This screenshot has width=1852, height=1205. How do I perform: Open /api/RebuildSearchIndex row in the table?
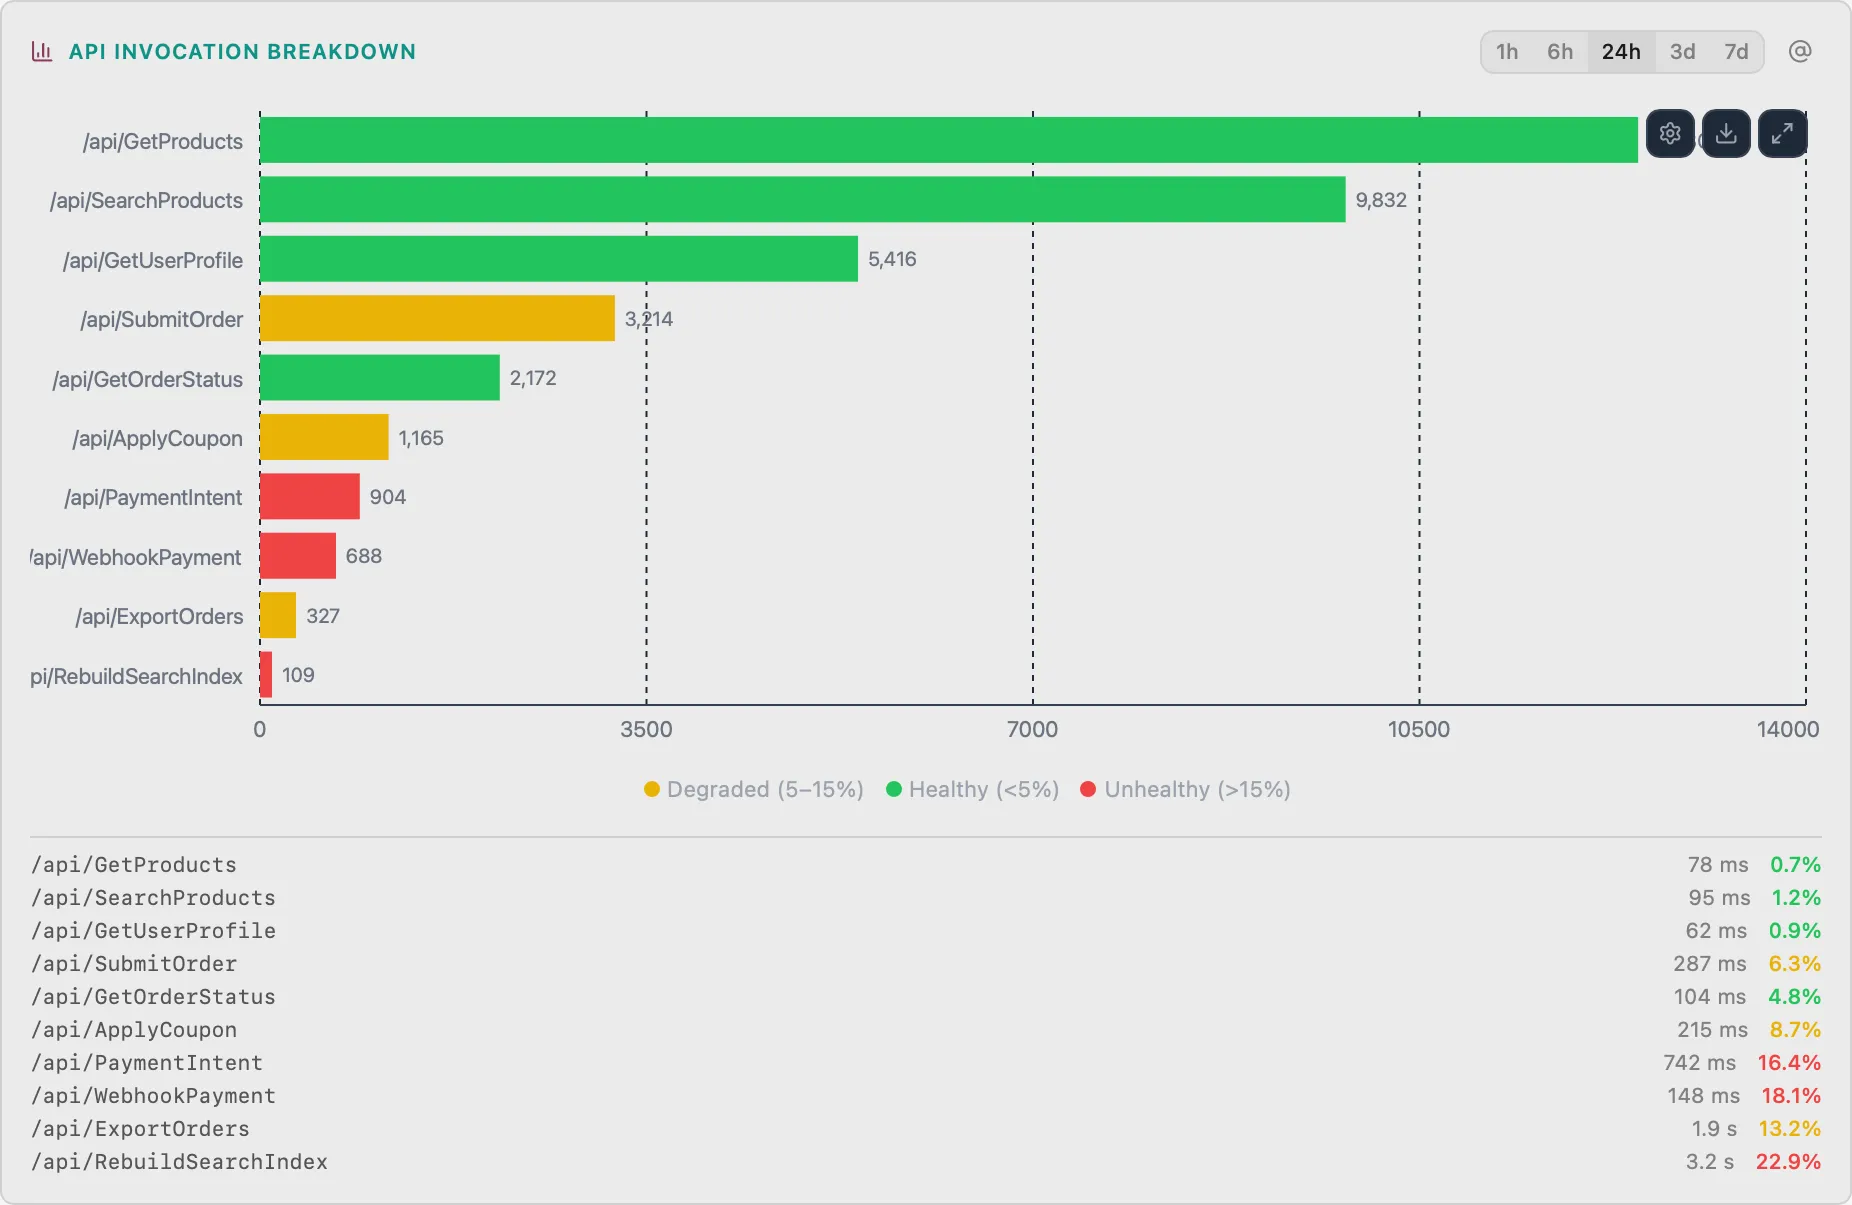[180, 1162]
